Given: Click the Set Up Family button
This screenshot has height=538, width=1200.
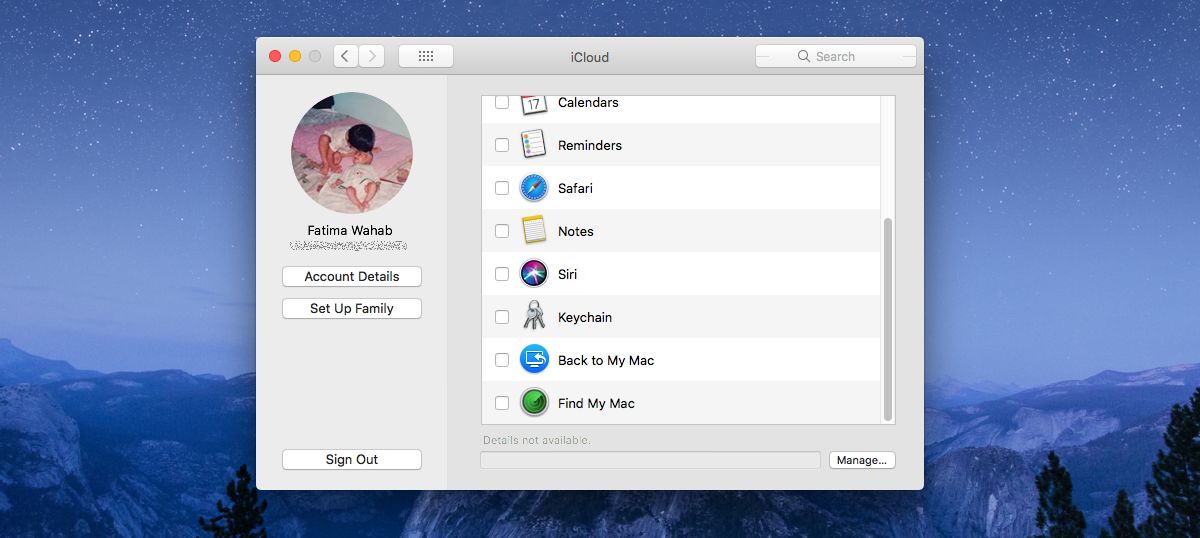Looking at the screenshot, I should (352, 309).
